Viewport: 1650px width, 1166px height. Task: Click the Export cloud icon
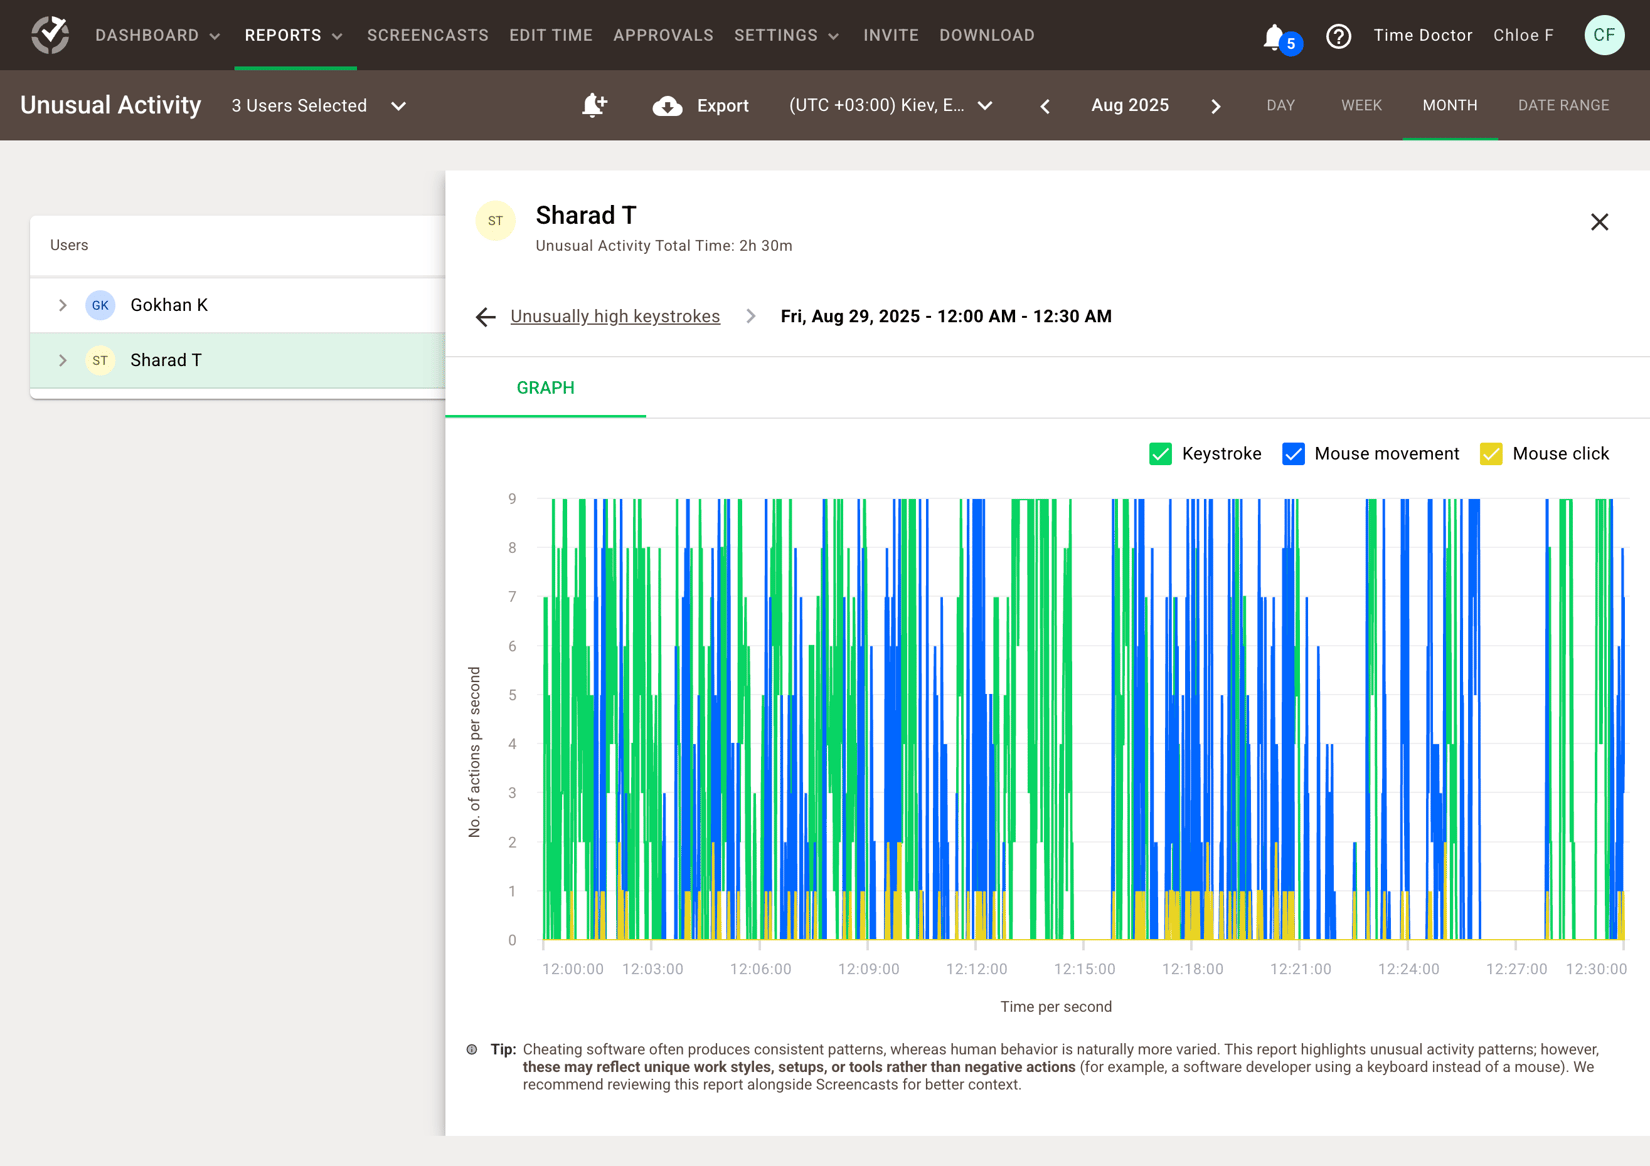[664, 105]
